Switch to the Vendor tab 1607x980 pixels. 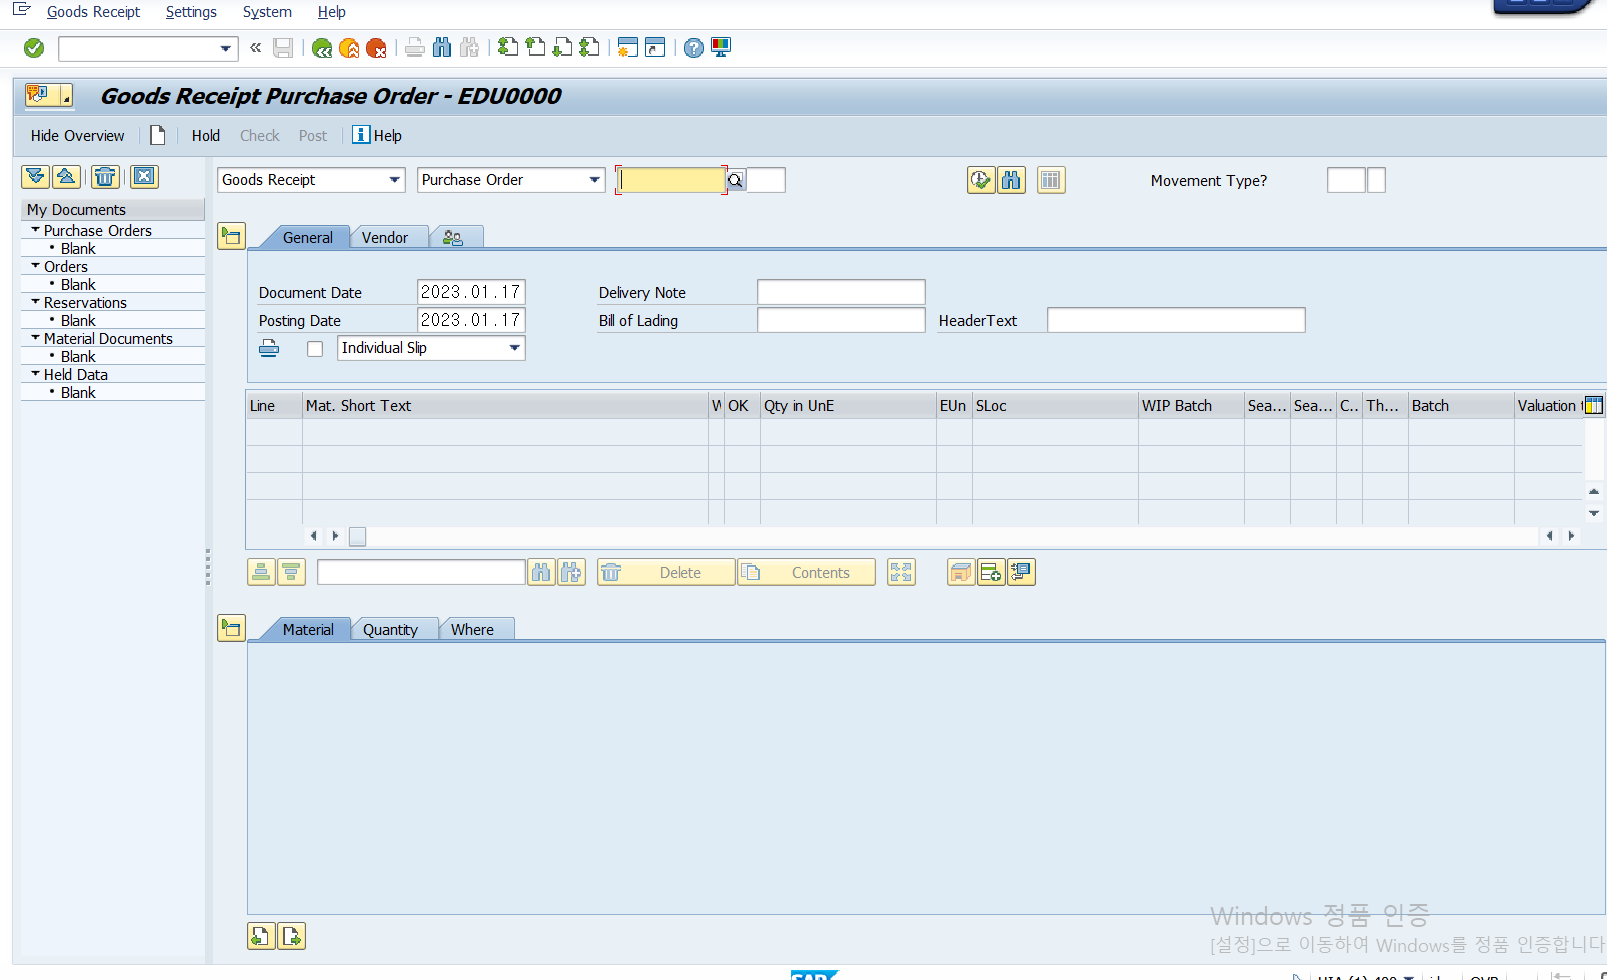click(385, 238)
